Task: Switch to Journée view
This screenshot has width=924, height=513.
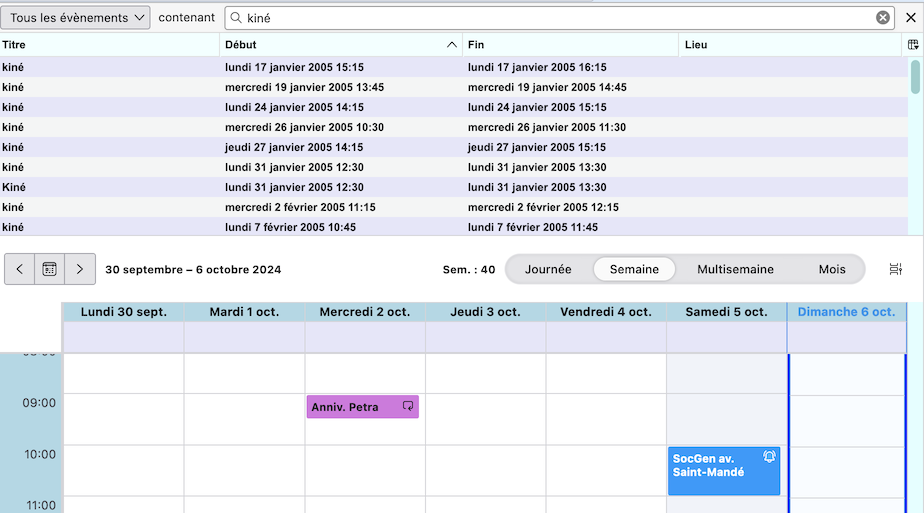Action: (548, 269)
